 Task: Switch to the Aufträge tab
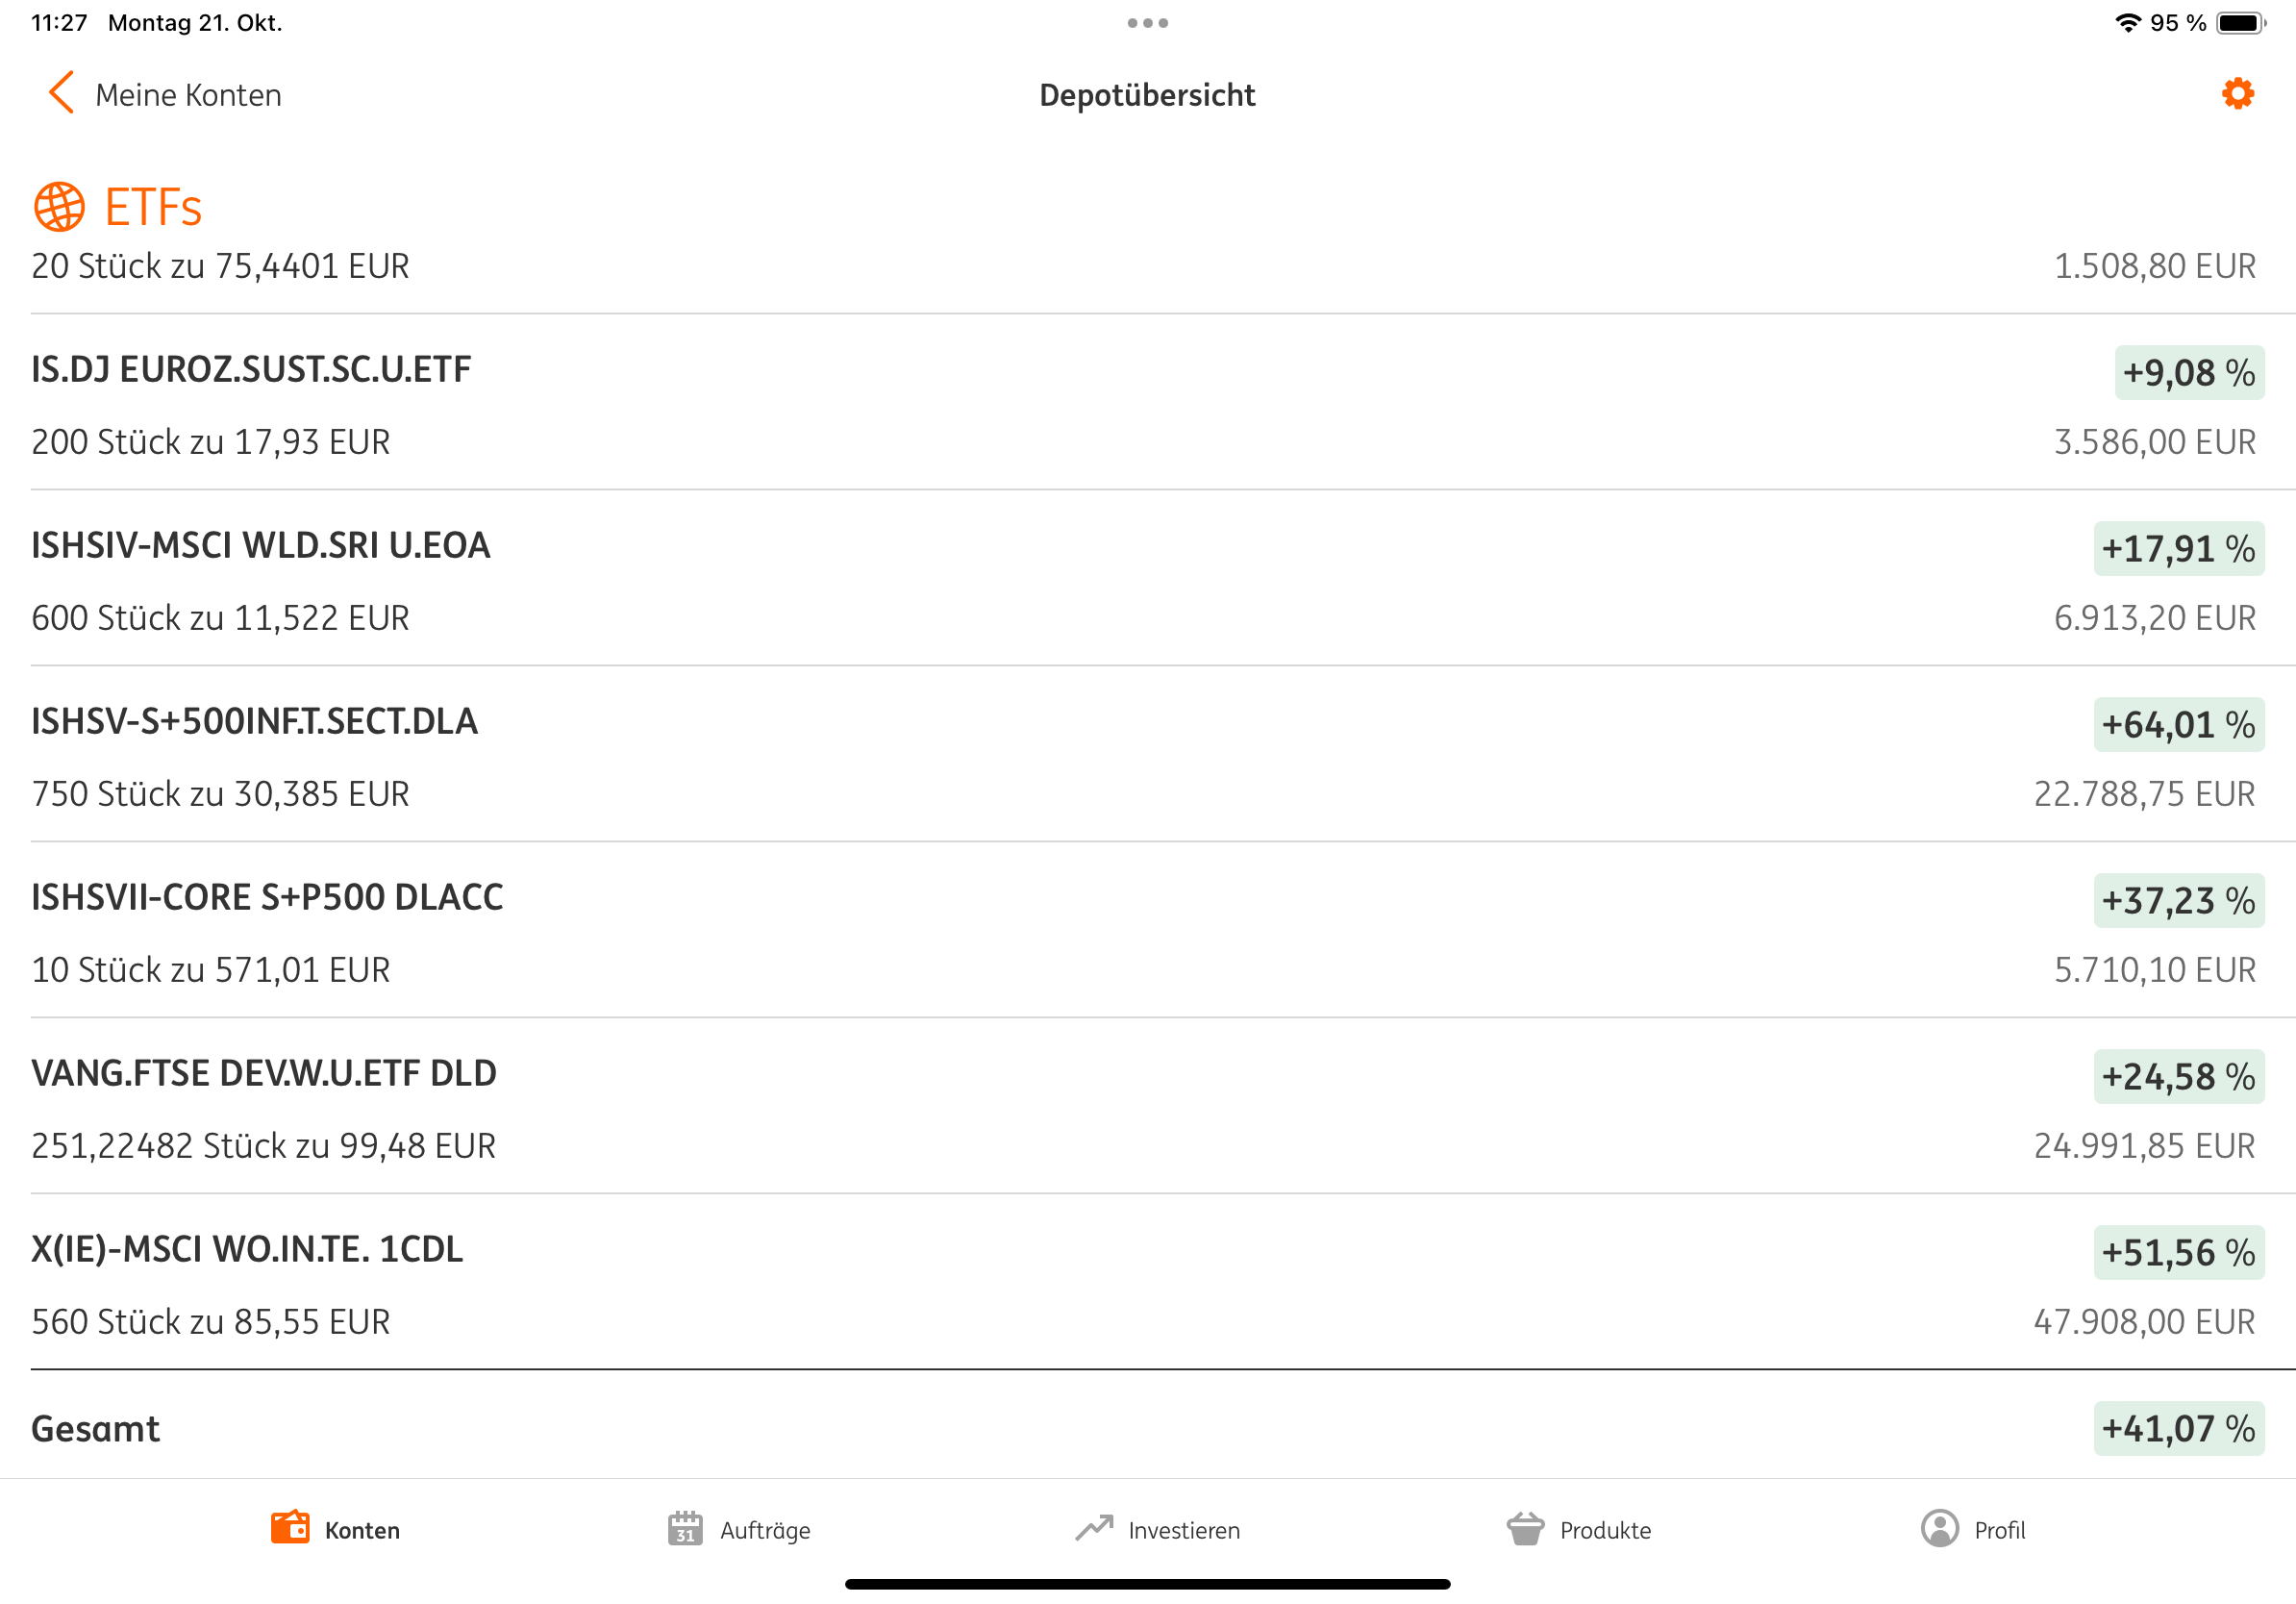[764, 1530]
